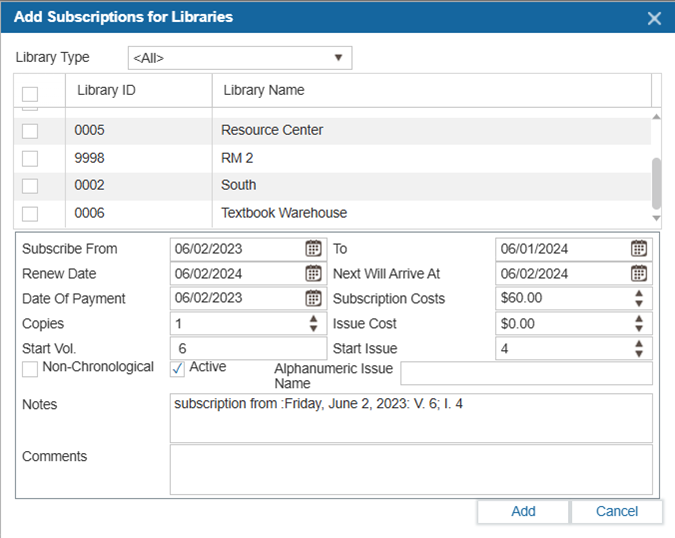The width and height of the screenshot is (675, 538).
Task: Check the Resource Center library checkbox
Action: coord(30,131)
